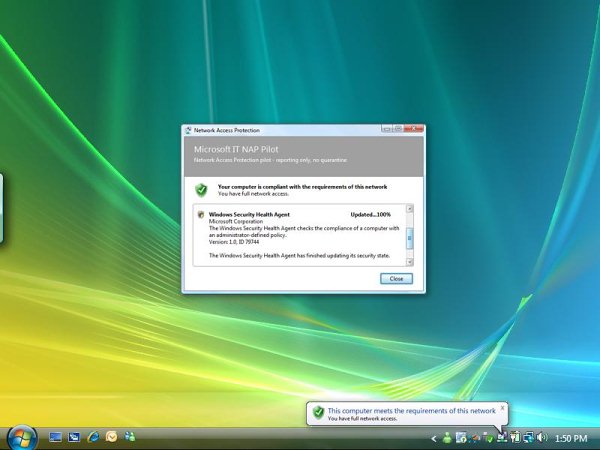Click balloon title about network requirements

(x=411, y=411)
